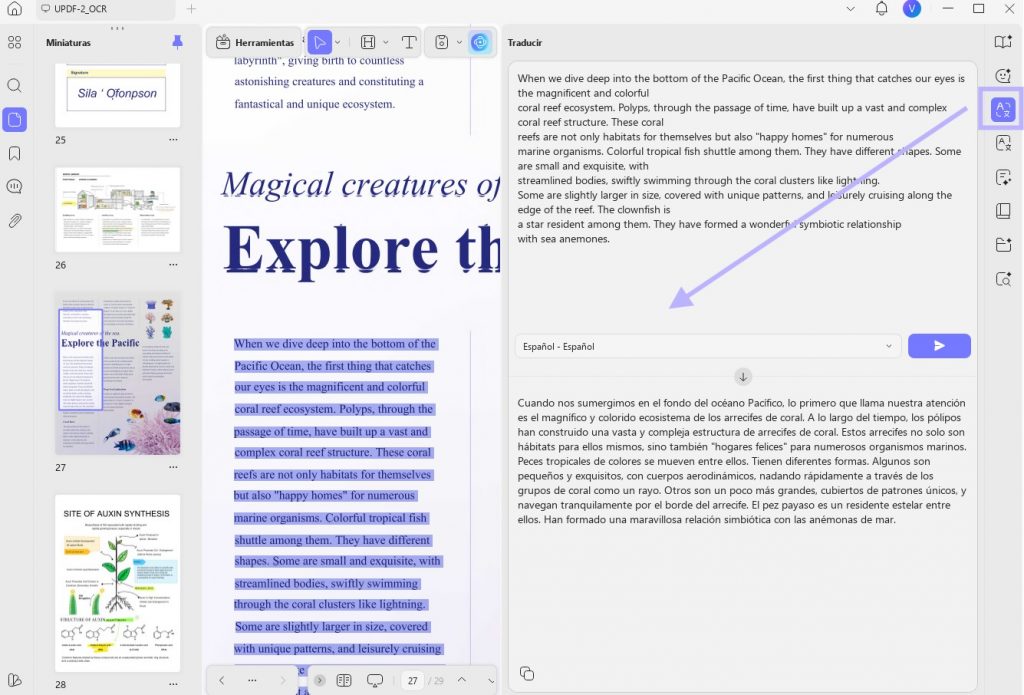The width and height of the screenshot is (1024, 695).
Task: Open the highlighted Translate tool icon
Action: (1003, 109)
